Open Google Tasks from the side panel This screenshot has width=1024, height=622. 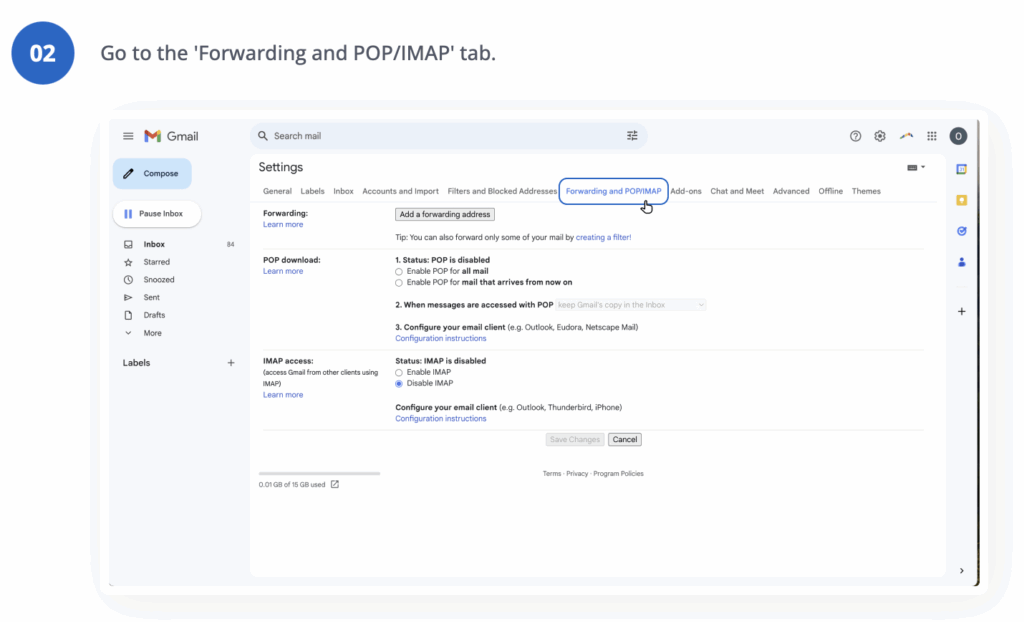961,230
